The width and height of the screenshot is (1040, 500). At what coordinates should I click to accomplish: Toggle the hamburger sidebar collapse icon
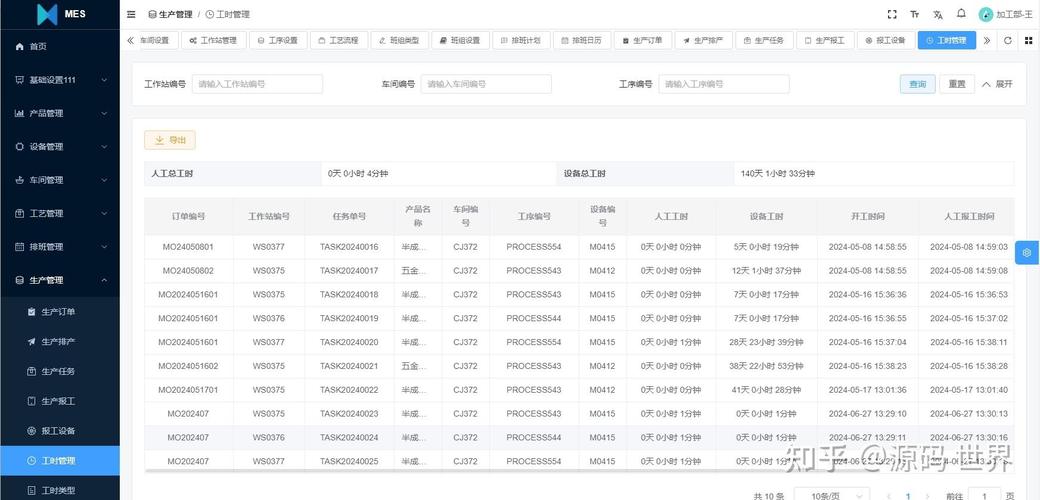click(131, 14)
